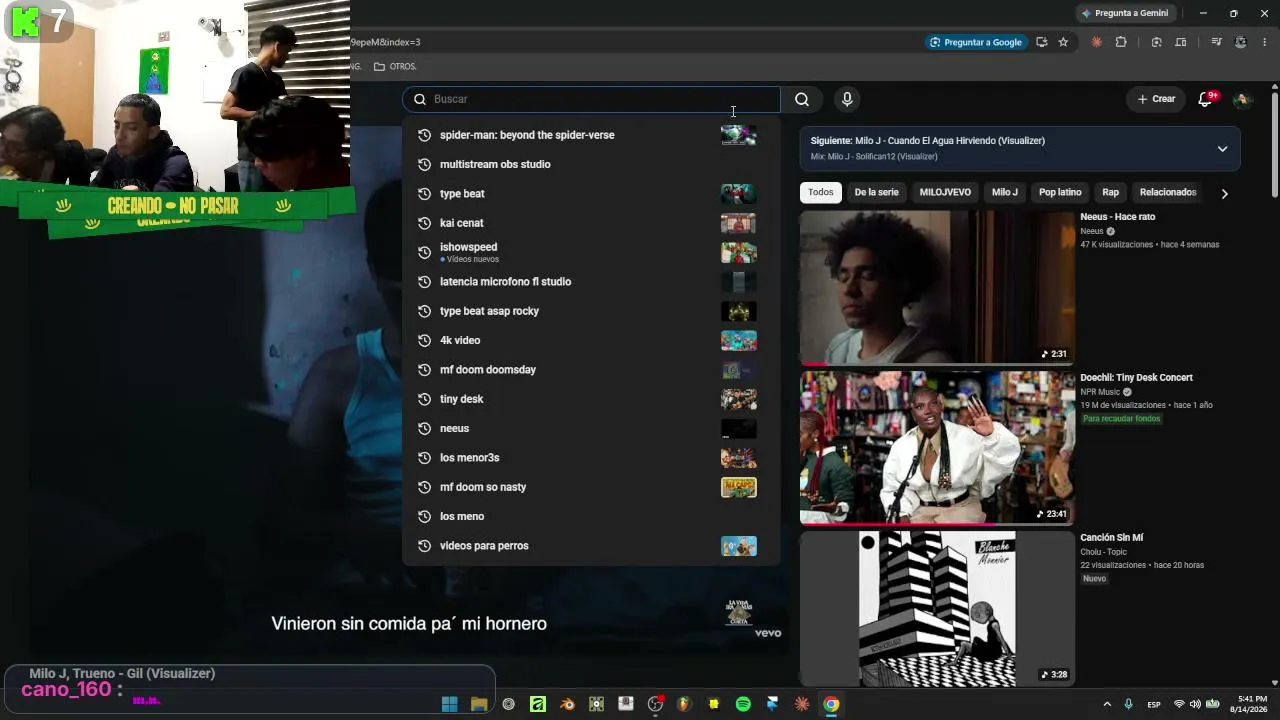Select the 'Todos' filter chip
Image resolution: width=1280 pixels, height=720 pixels.
[x=820, y=192]
